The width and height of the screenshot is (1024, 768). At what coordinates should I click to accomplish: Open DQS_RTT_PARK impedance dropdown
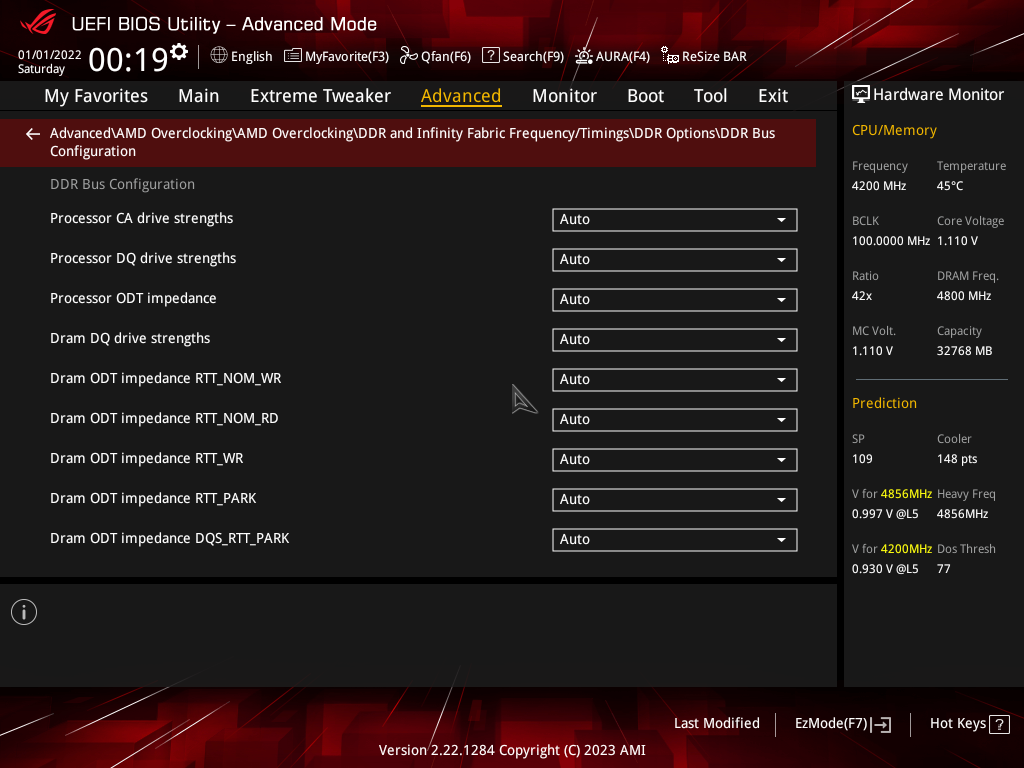point(675,539)
